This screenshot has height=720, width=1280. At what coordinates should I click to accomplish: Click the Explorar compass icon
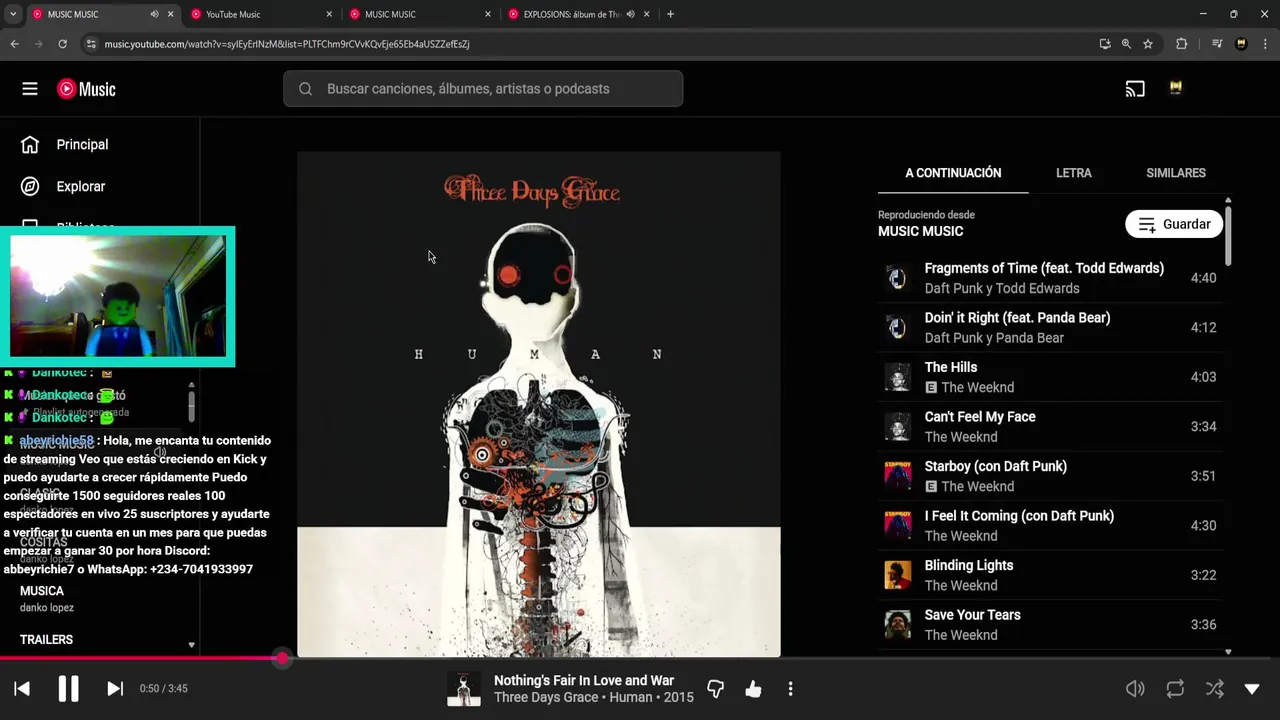coord(30,187)
